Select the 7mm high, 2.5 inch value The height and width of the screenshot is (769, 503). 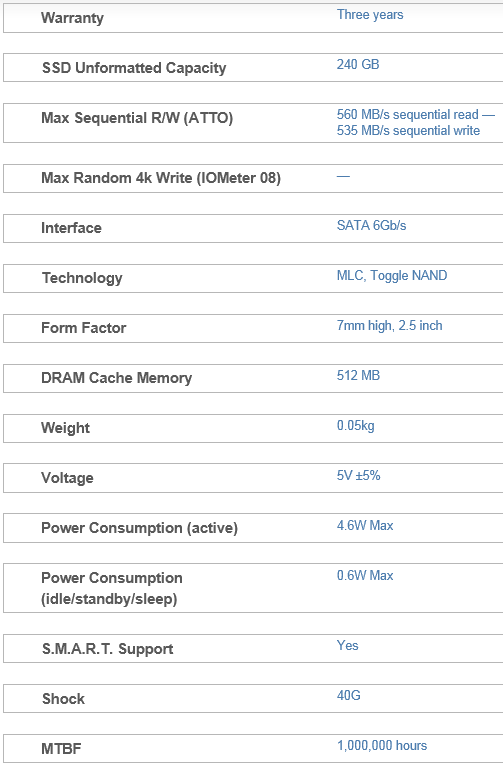[x=389, y=326]
